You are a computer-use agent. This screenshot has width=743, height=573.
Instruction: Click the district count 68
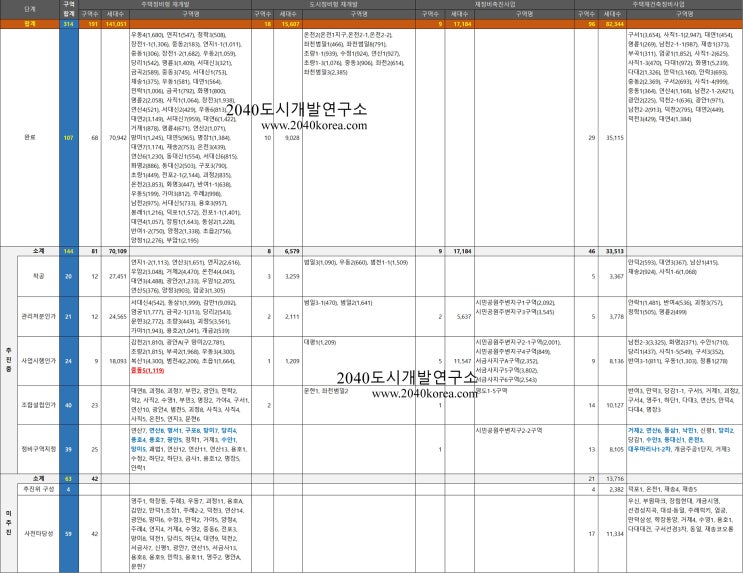pyautogui.click(x=95, y=137)
